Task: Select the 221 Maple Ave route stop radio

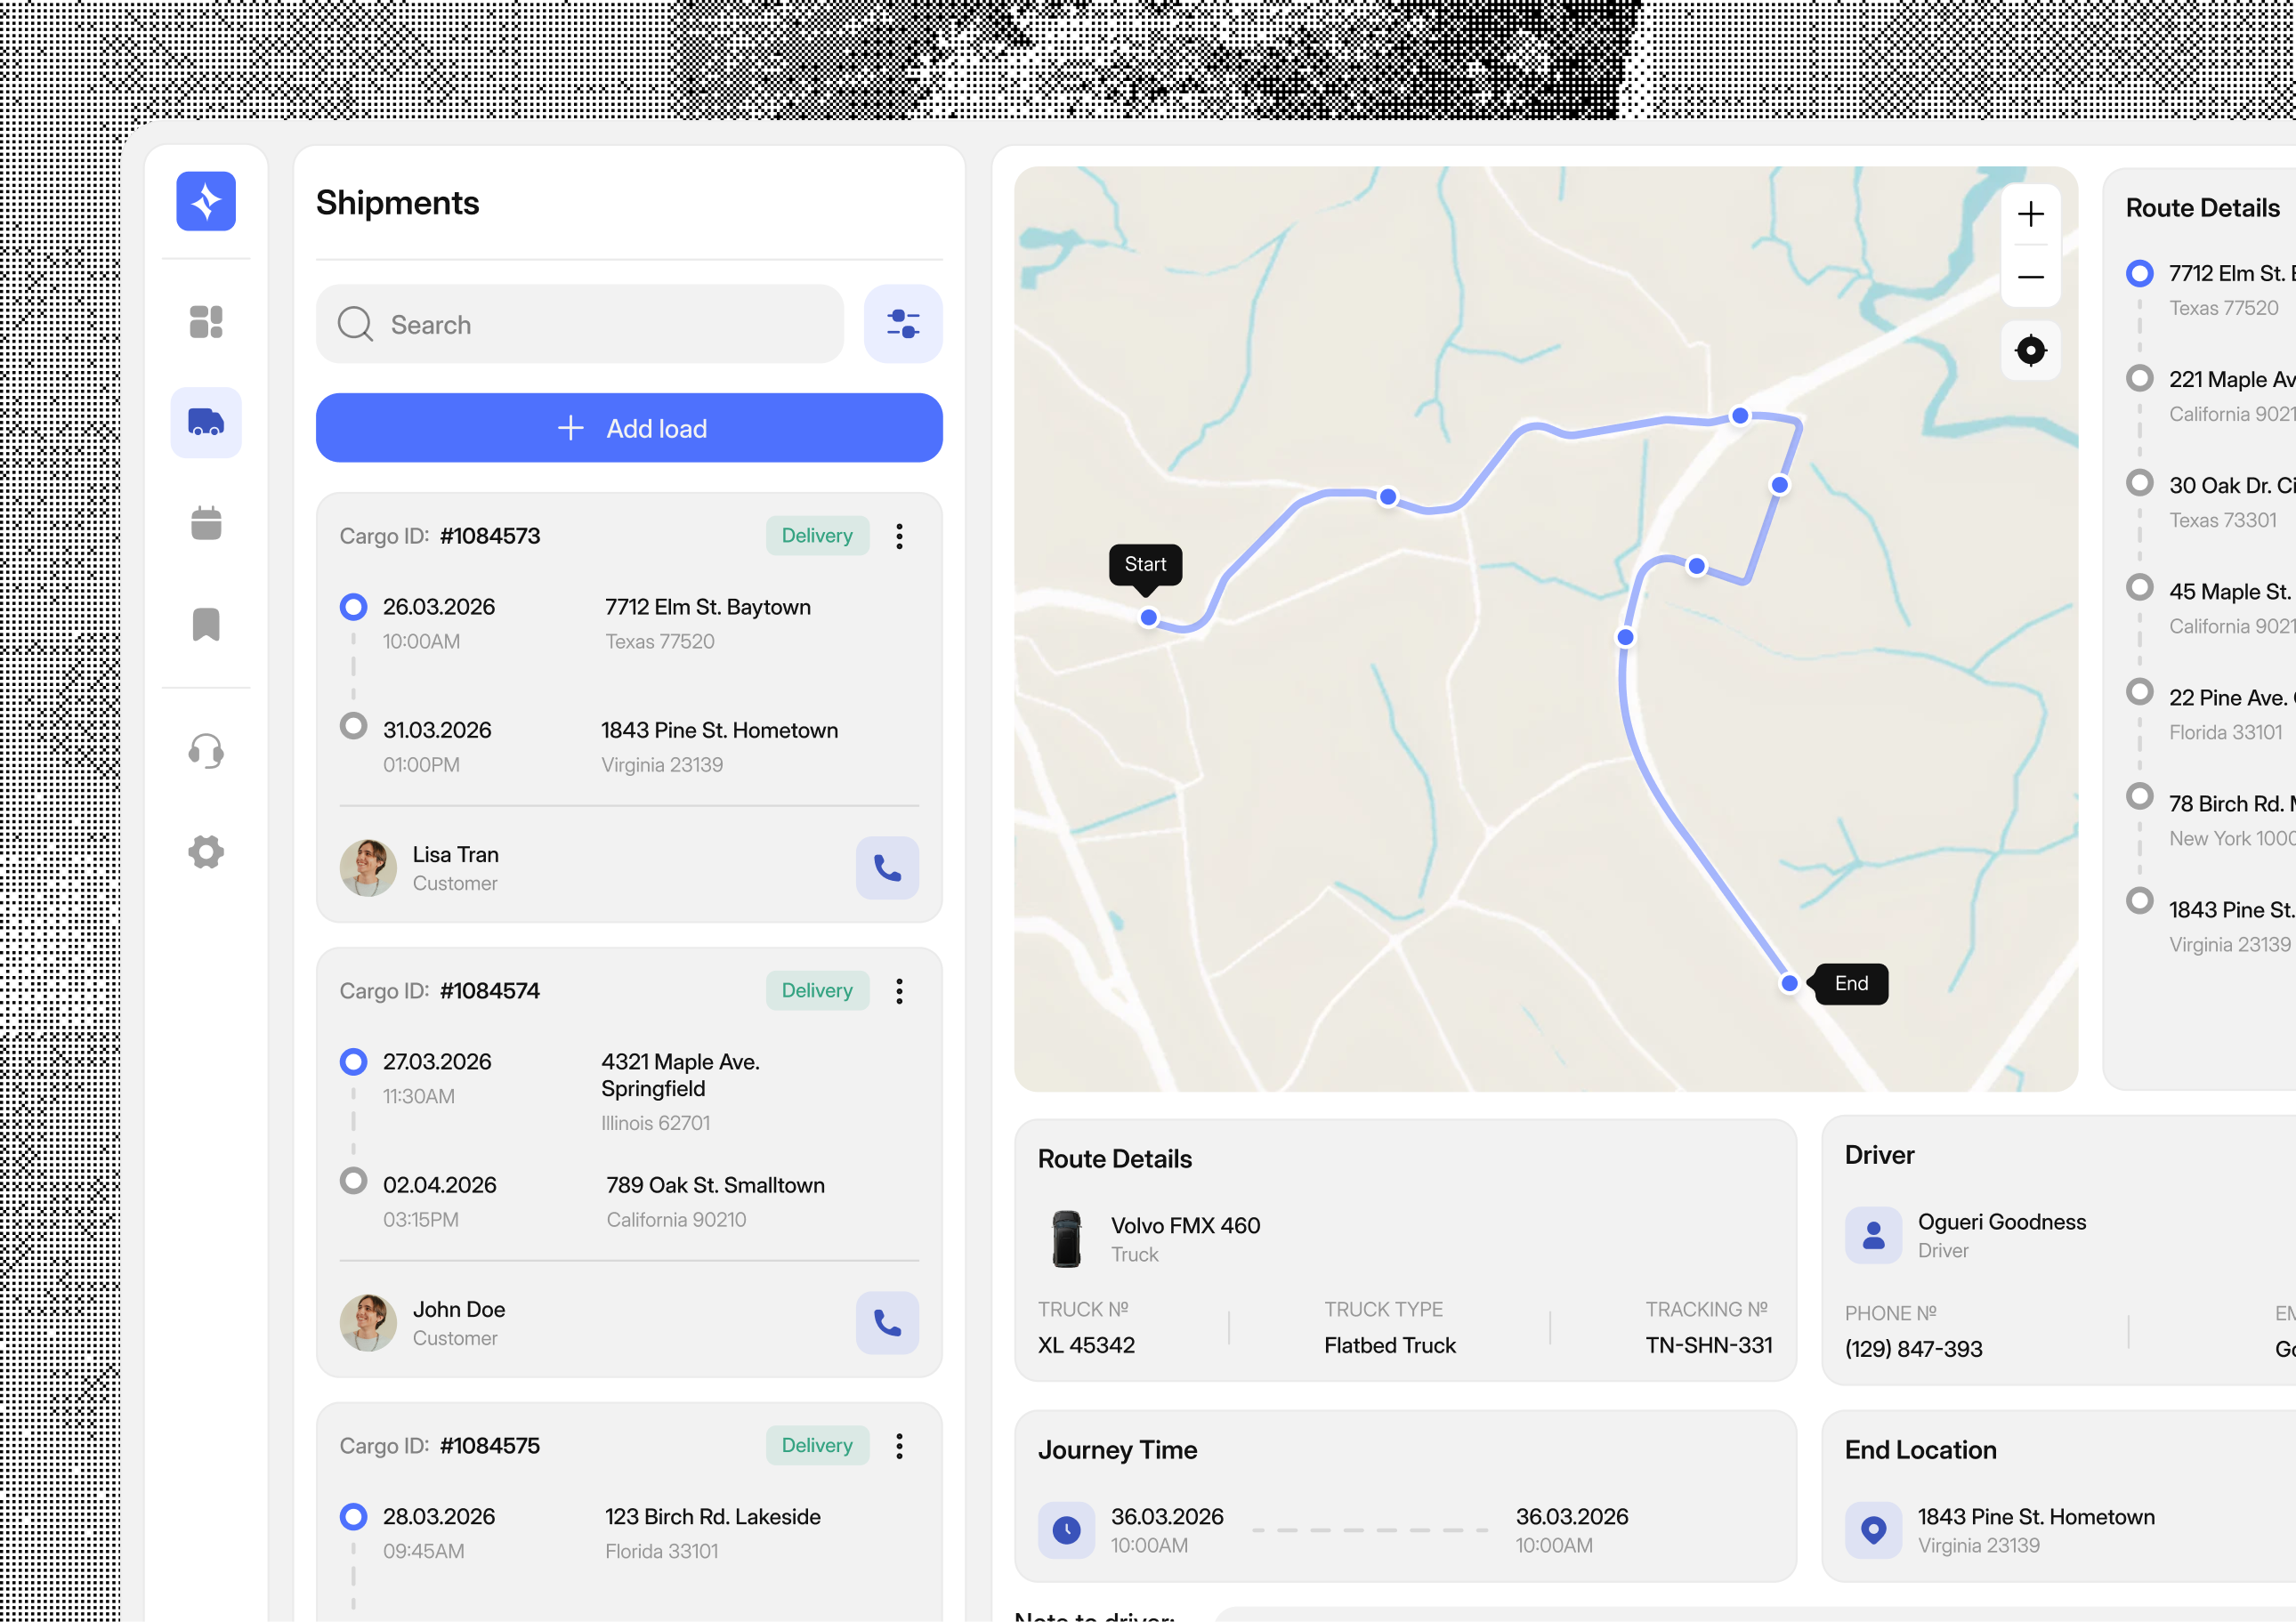Action: point(2139,379)
